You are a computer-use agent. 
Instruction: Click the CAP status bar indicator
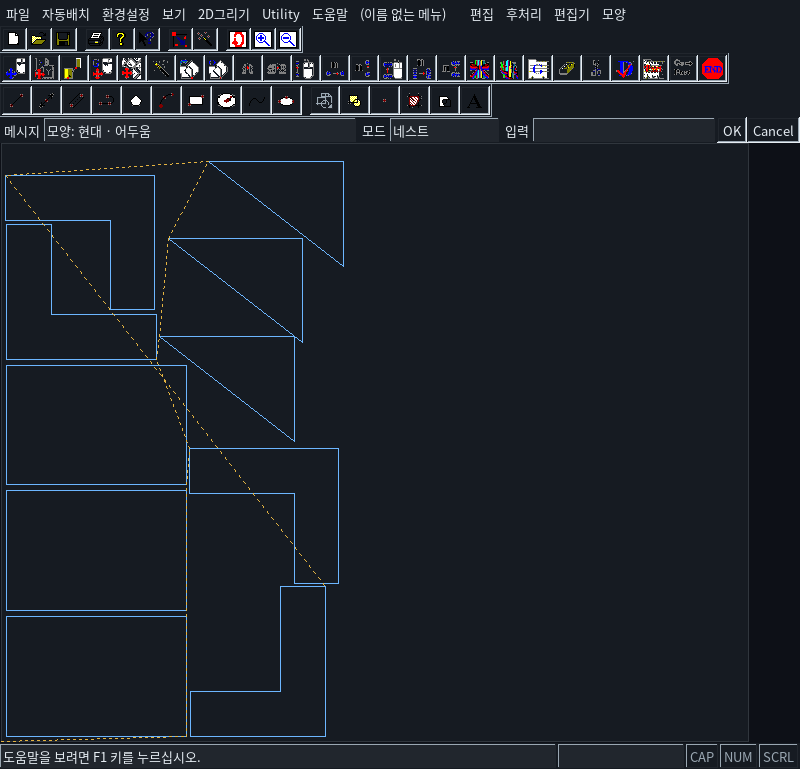point(702,757)
